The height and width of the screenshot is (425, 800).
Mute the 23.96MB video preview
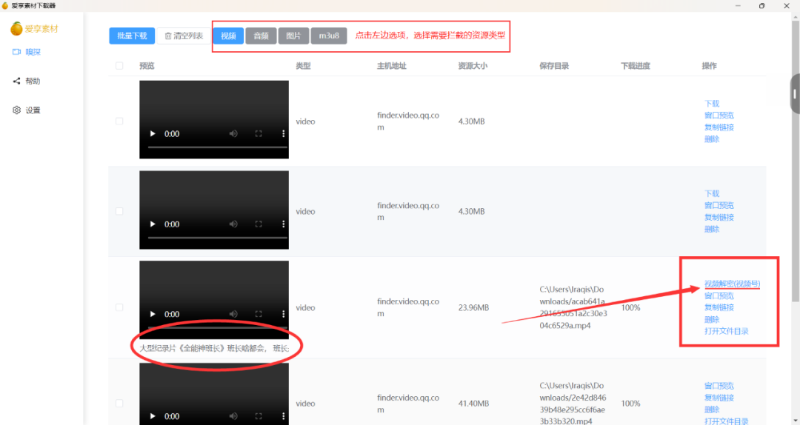tap(233, 314)
